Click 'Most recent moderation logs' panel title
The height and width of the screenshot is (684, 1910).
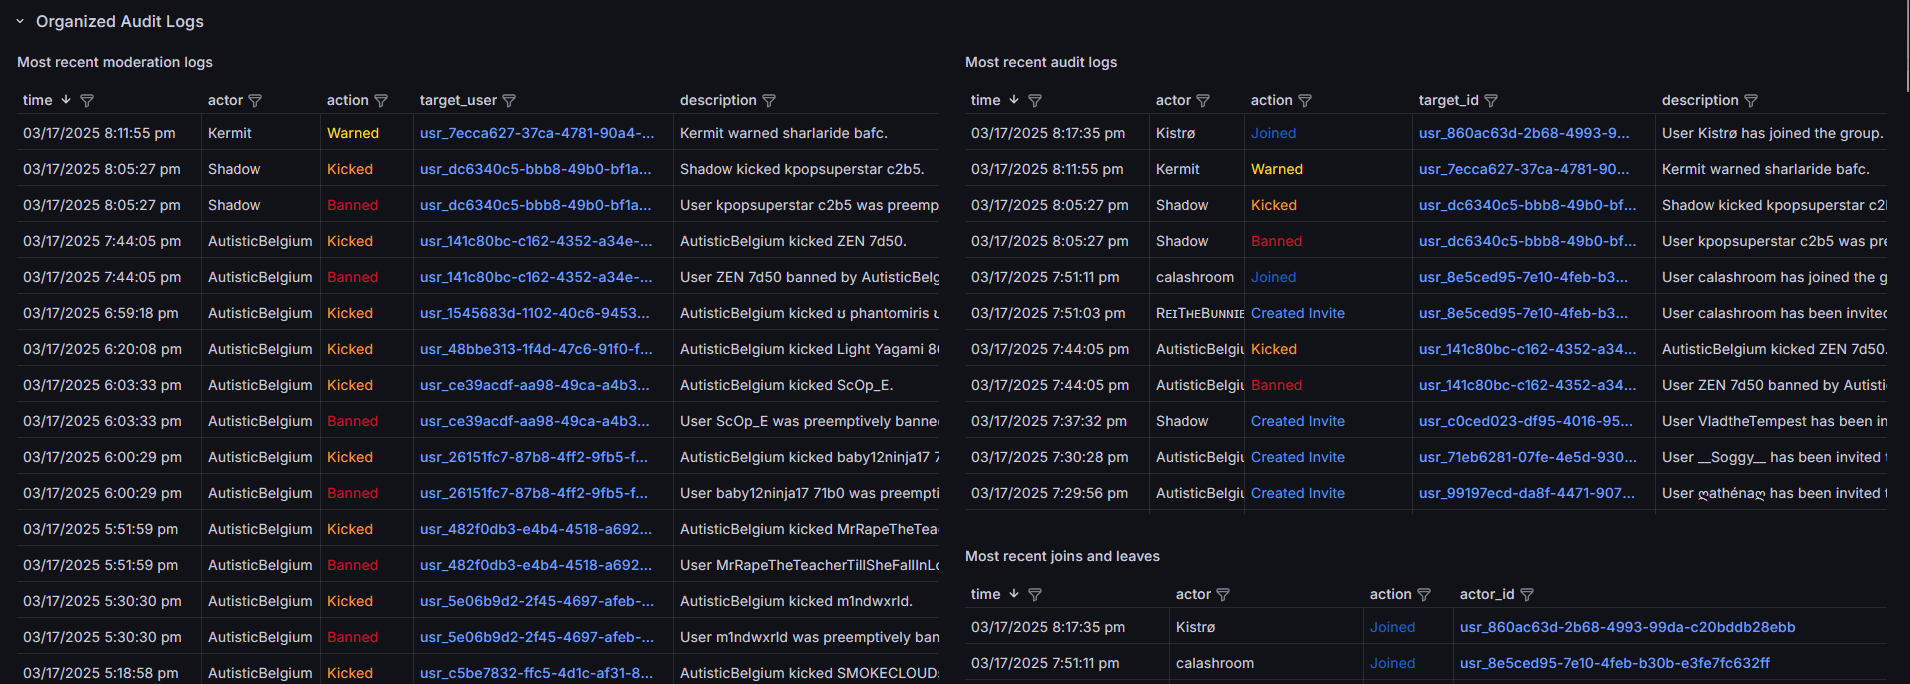(x=115, y=62)
